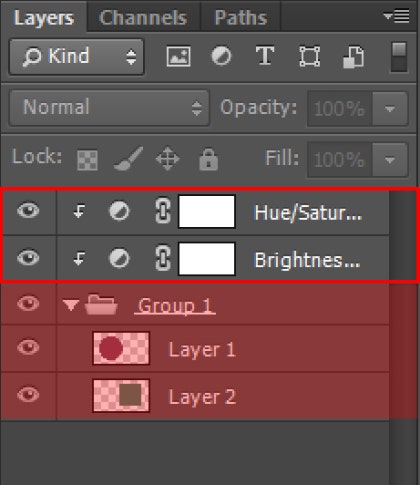
Task: Switch to the Paths tab
Action: pos(241,17)
